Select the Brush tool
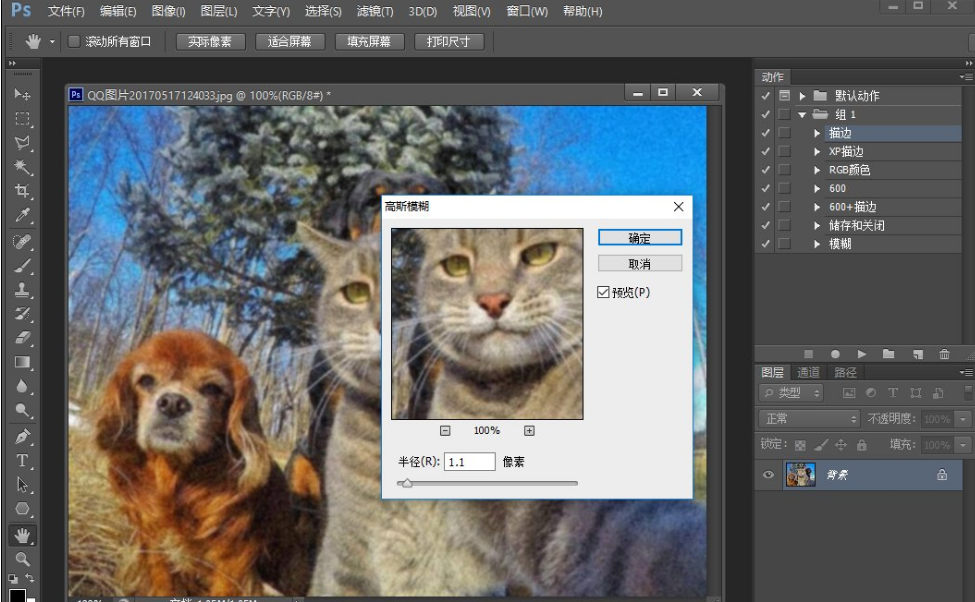975x602 pixels. (x=22, y=266)
